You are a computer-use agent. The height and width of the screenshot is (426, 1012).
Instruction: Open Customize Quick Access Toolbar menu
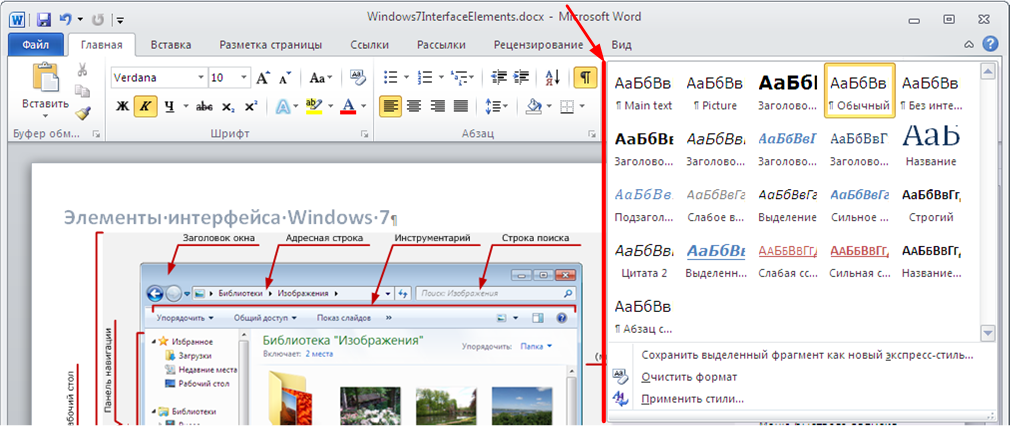tap(120, 20)
